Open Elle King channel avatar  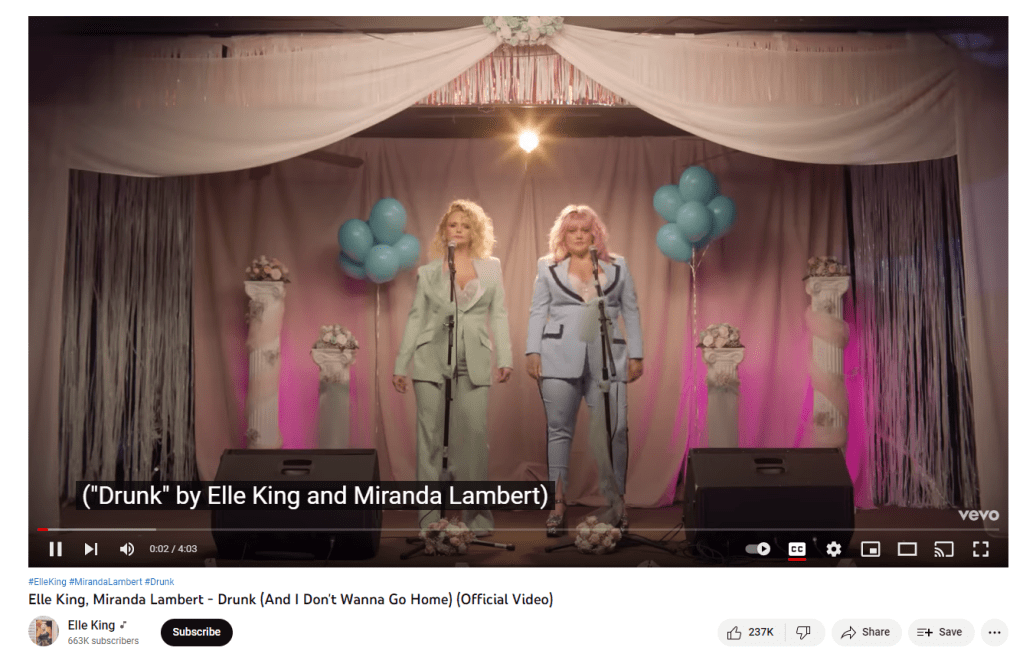pos(43,631)
